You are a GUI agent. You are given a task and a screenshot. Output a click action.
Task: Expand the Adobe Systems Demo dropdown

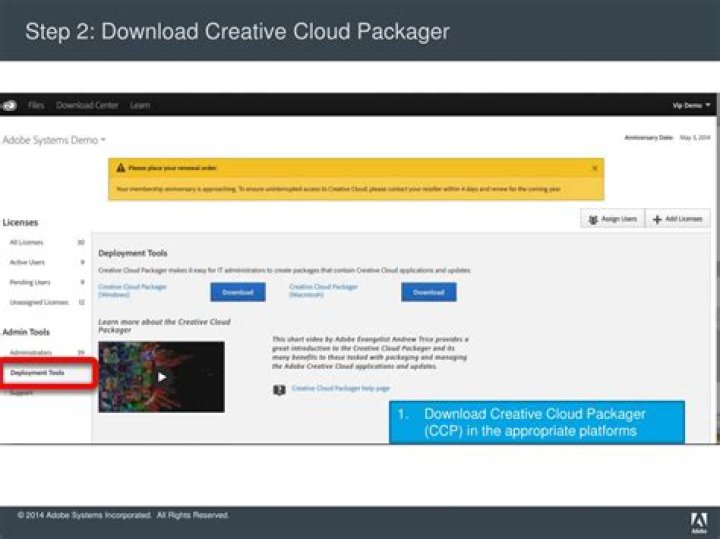(x=54, y=140)
